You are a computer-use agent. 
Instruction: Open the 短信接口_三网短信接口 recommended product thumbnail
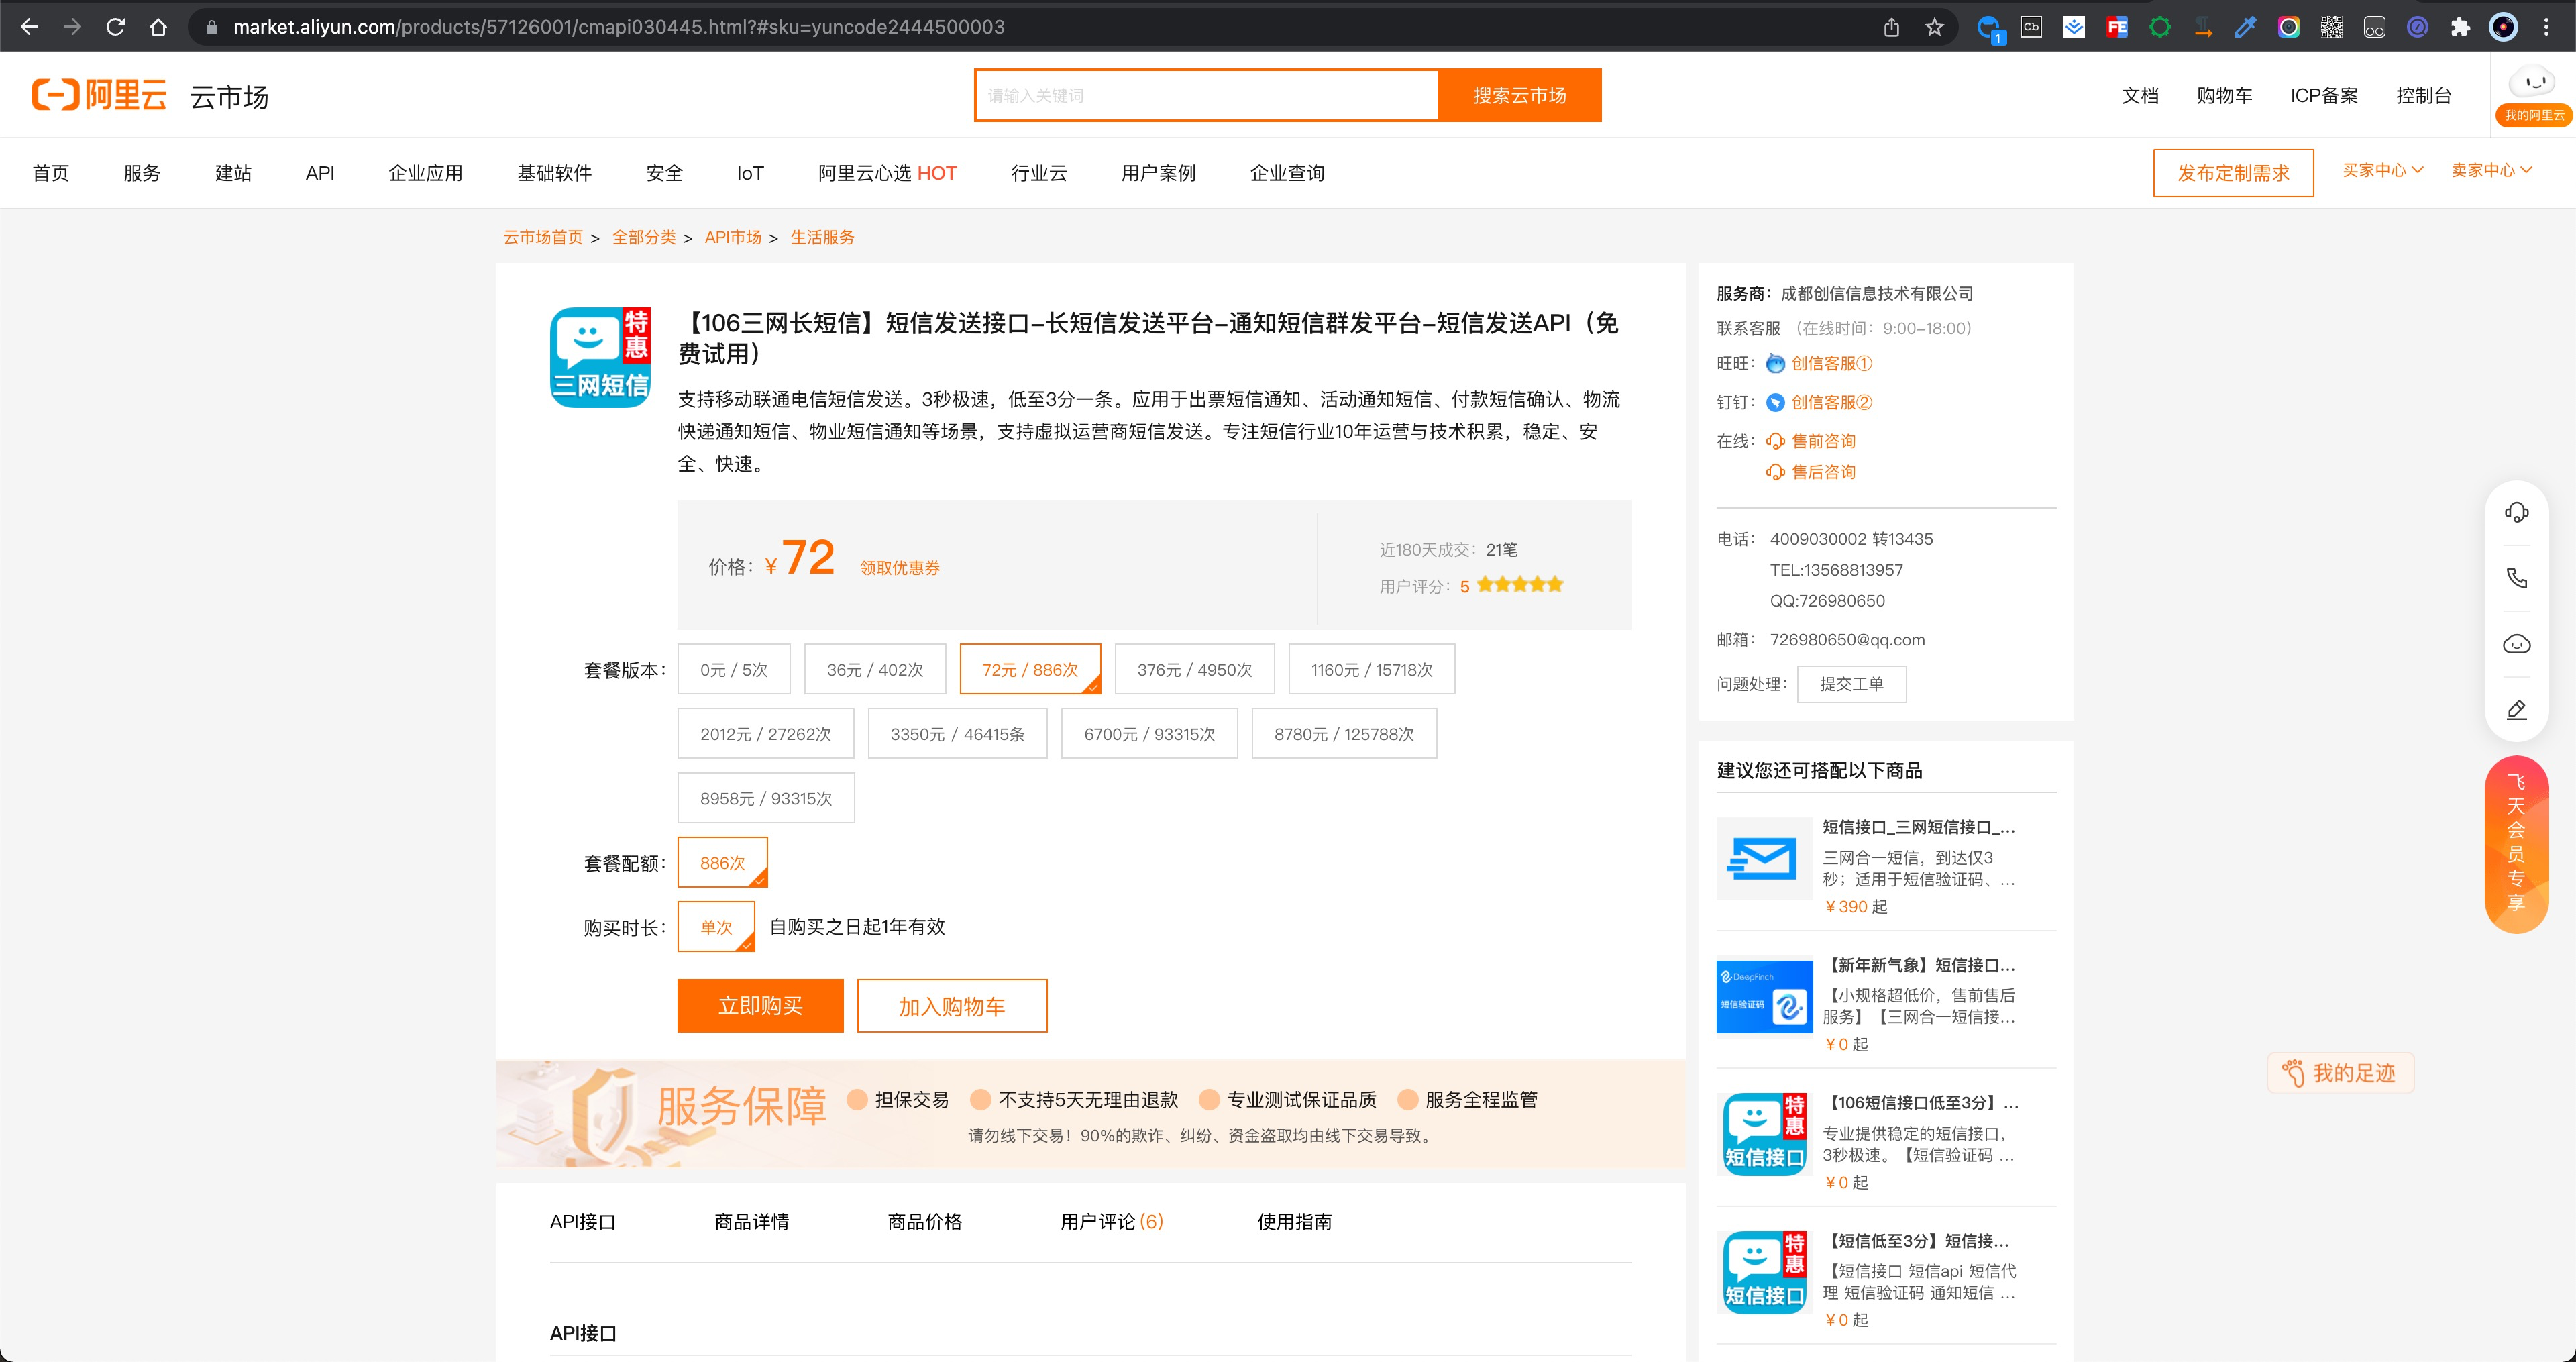click(x=1764, y=858)
